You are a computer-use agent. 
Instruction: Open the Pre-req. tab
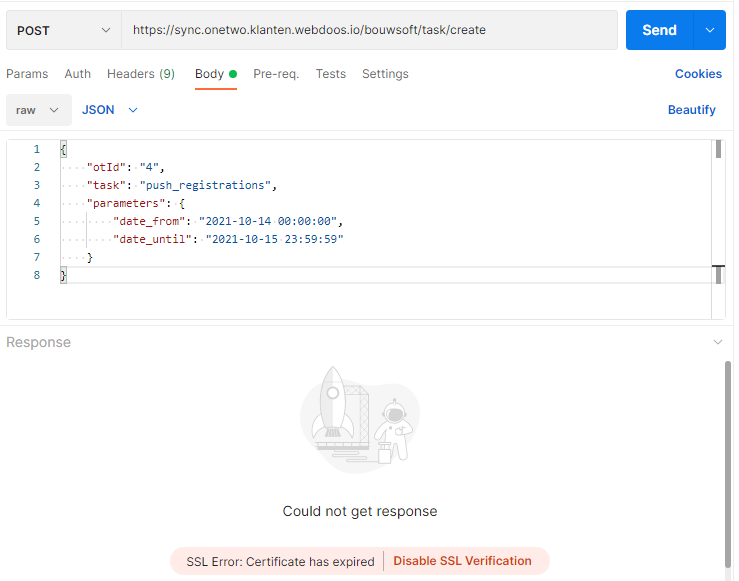point(276,74)
